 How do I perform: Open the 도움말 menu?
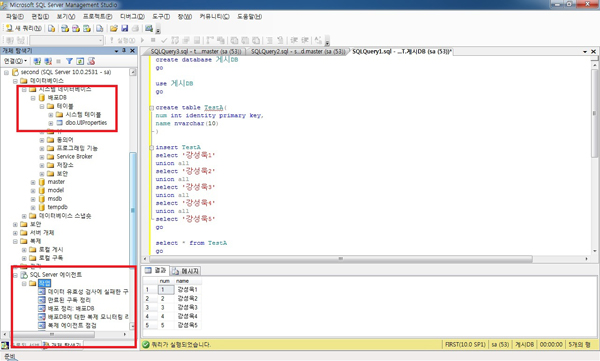(x=249, y=16)
